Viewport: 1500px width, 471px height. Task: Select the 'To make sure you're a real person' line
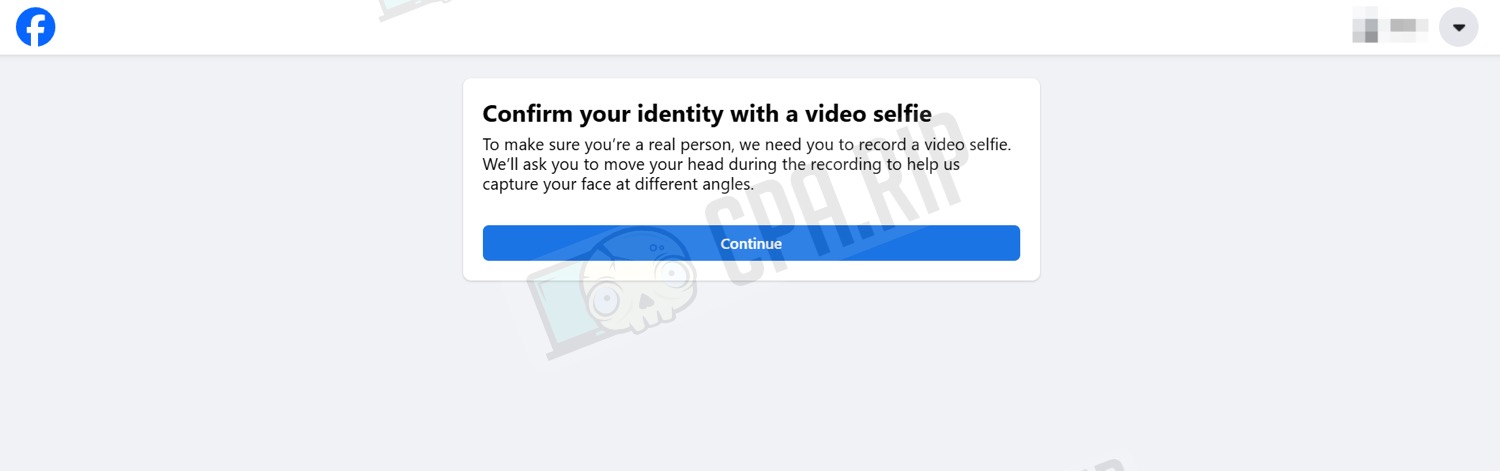click(747, 144)
